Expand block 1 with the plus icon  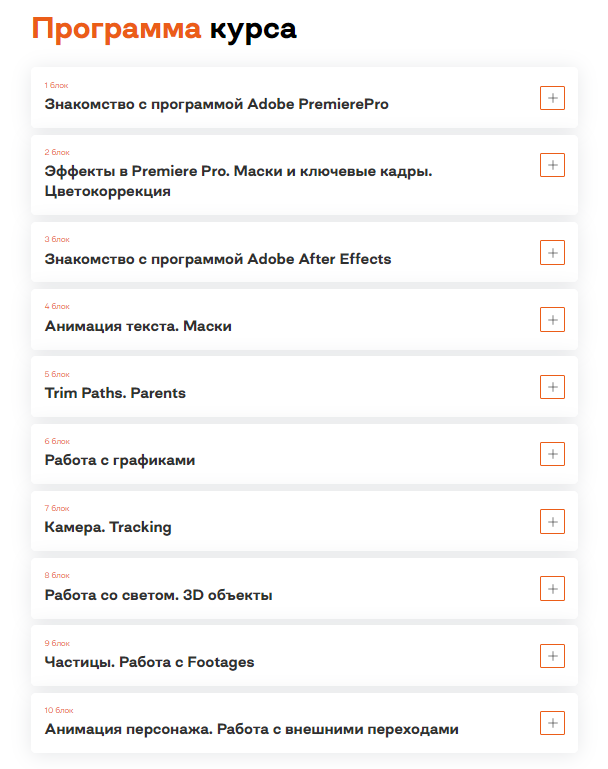552,98
